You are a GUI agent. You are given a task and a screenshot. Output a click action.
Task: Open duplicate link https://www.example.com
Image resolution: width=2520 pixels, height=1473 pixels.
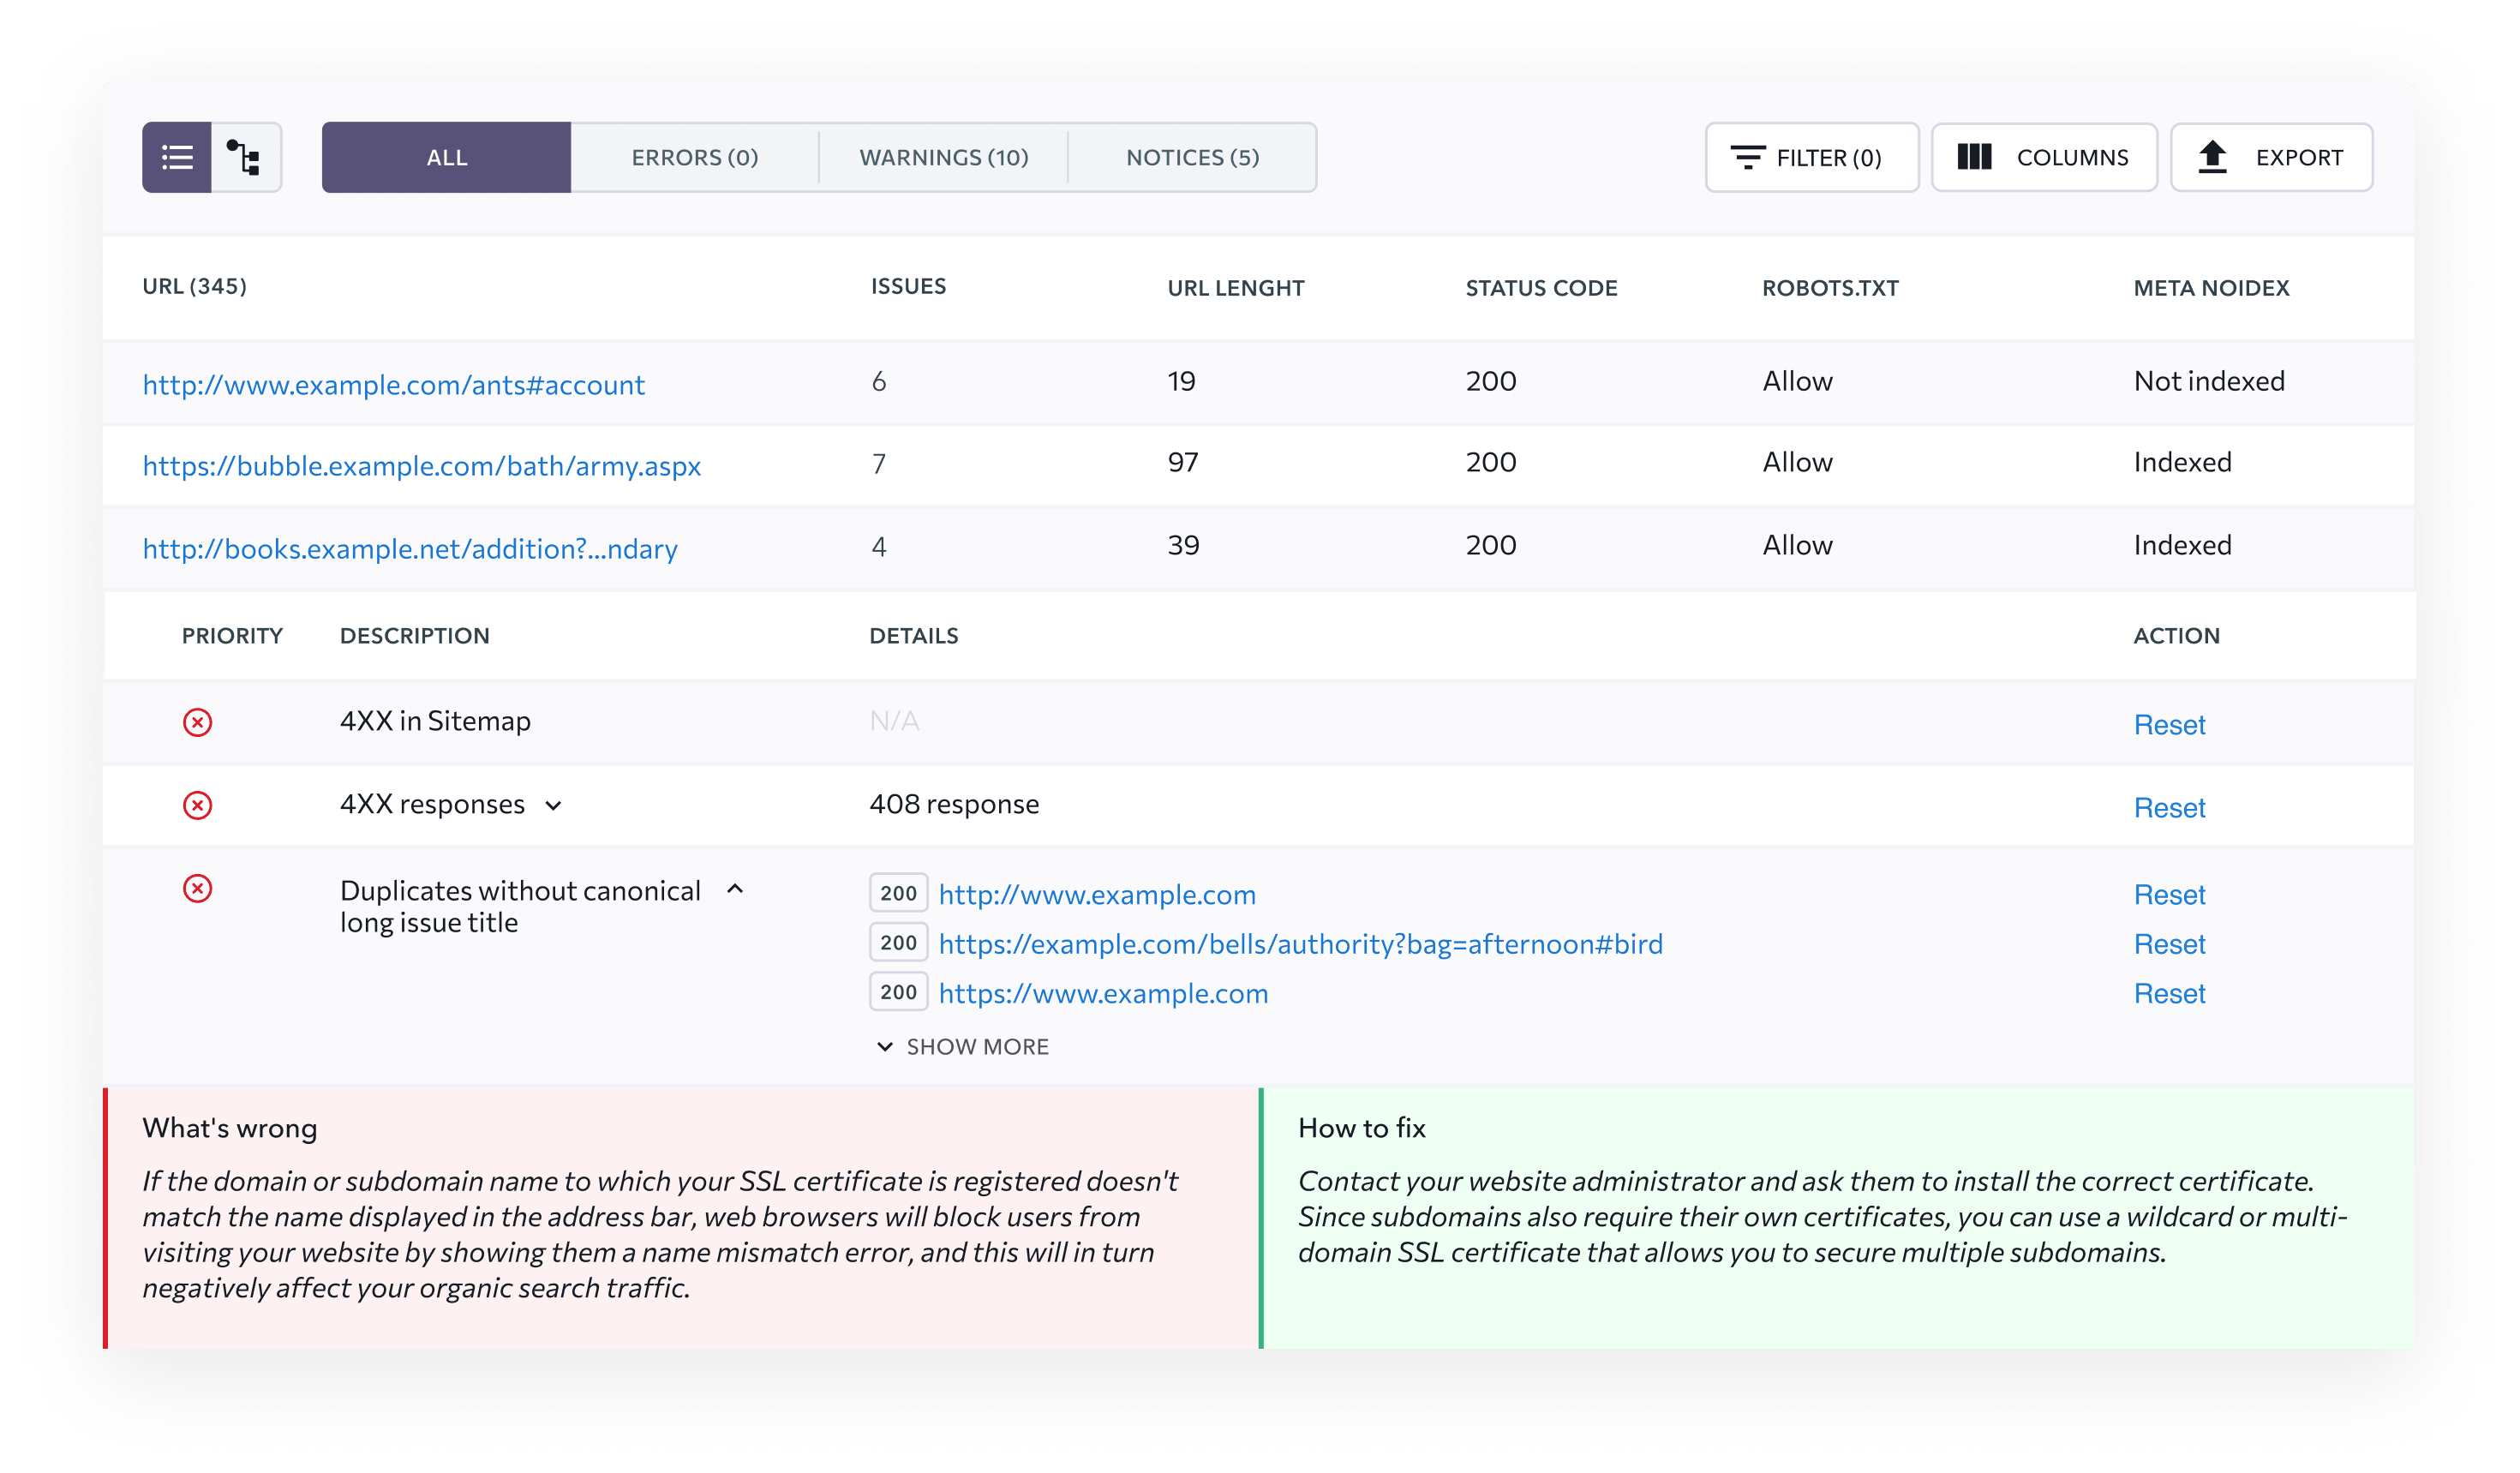(x=1103, y=993)
